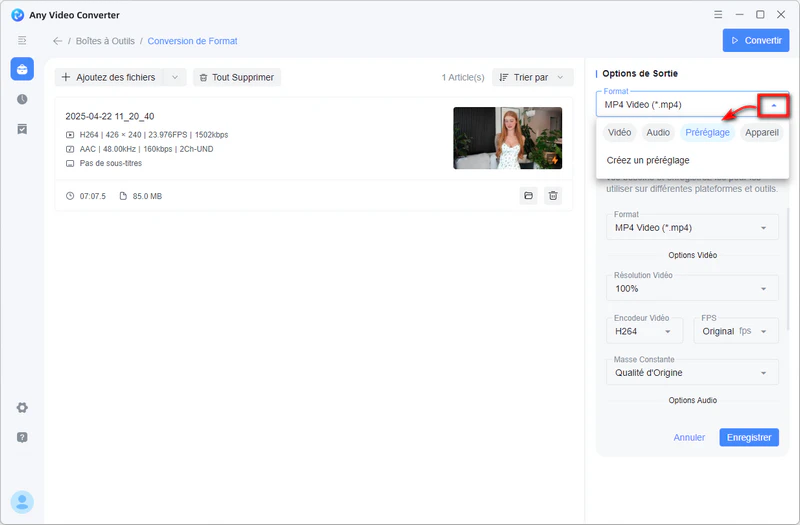The width and height of the screenshot is (800, 525).
Task: Collapse the sidebar with hamburger icon
Action: pyautogui.click(x=22, y=40)
